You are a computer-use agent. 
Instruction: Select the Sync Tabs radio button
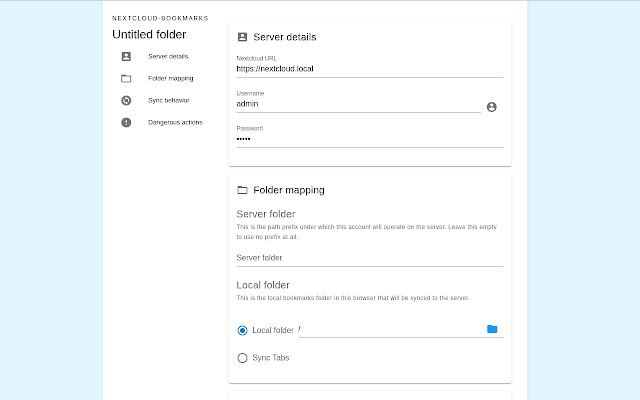pyautogui.click(x=242, y=357)
